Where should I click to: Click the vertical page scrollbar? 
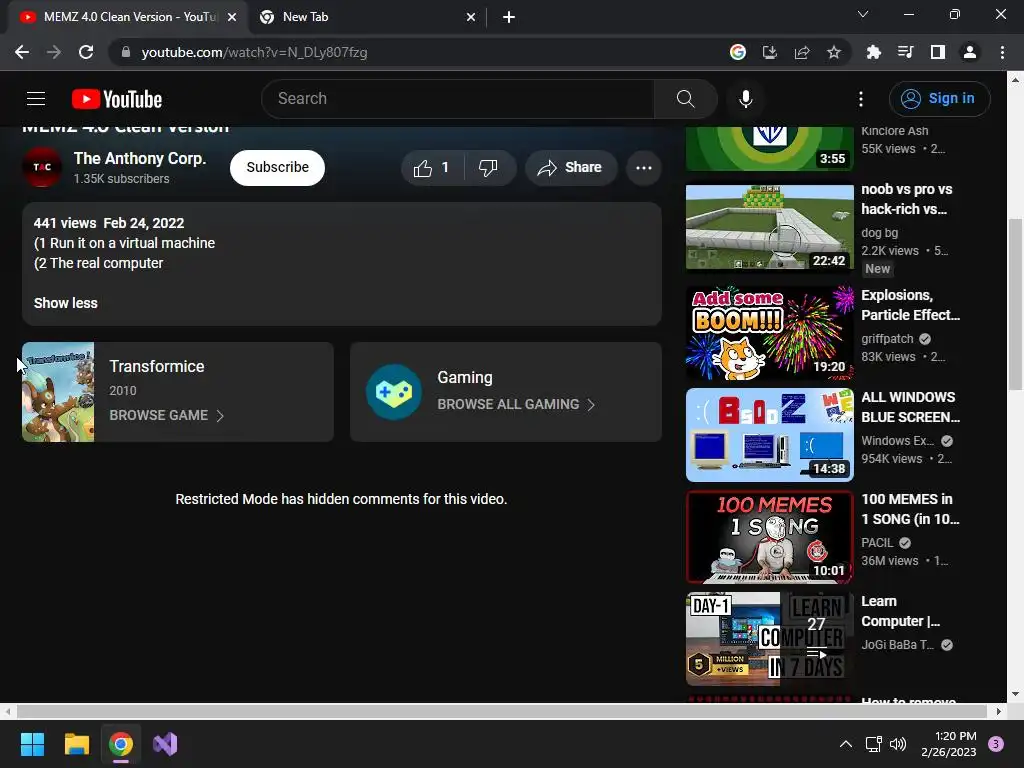[1016, 304]
